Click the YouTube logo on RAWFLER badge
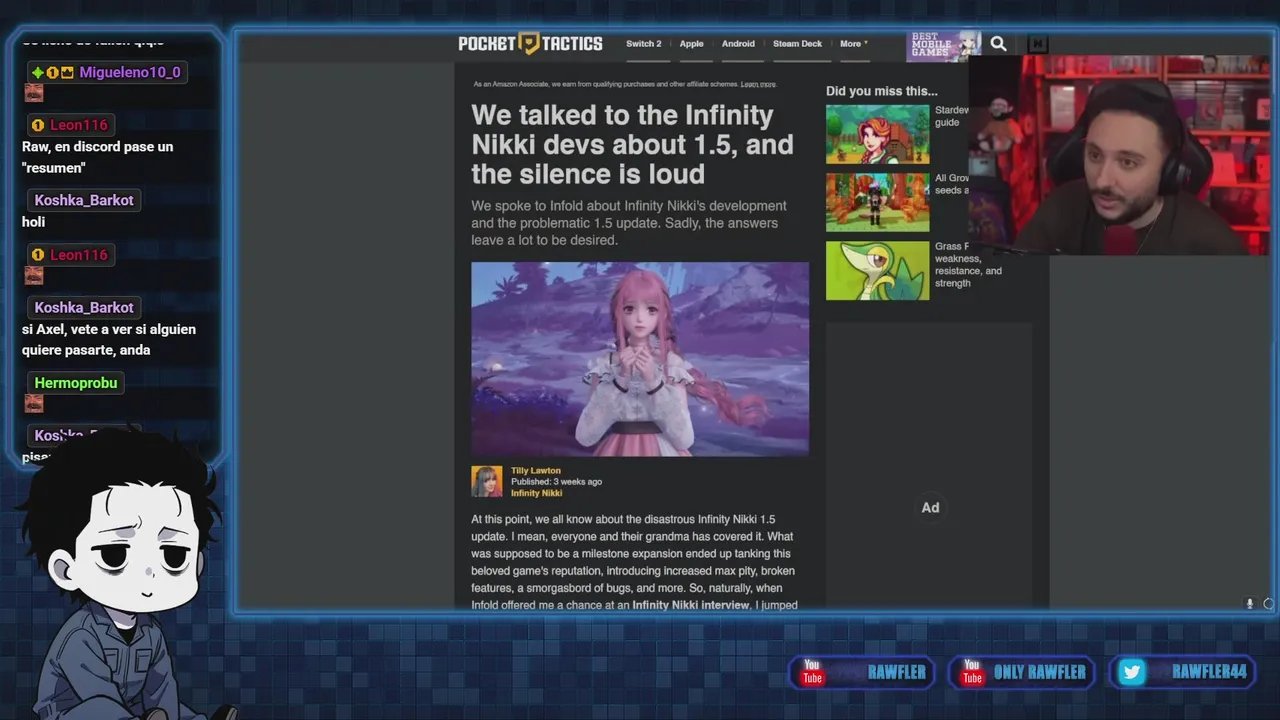 coord(812,672)
